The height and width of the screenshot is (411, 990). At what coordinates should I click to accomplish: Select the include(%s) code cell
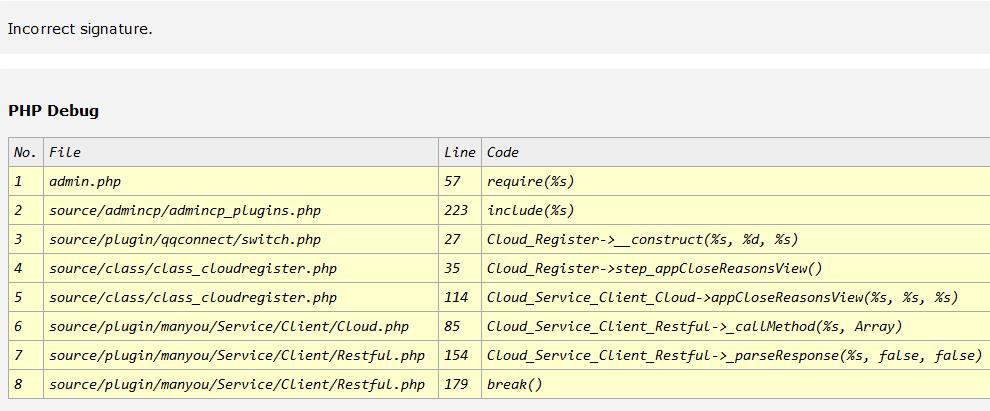(x=531, y=210)
